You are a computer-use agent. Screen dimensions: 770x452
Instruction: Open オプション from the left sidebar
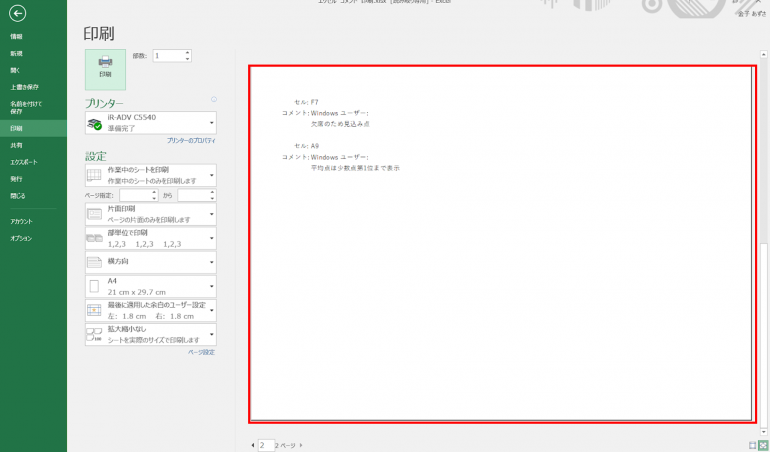pyautogui.click(x=21, y=238)
